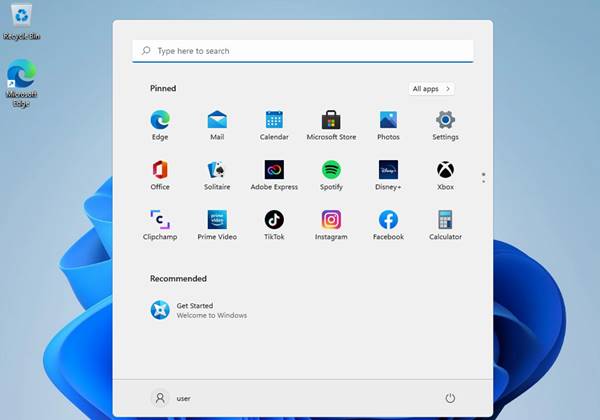Open Solitaire game
The height and width of the screenshot is (420, 600).
217,175
